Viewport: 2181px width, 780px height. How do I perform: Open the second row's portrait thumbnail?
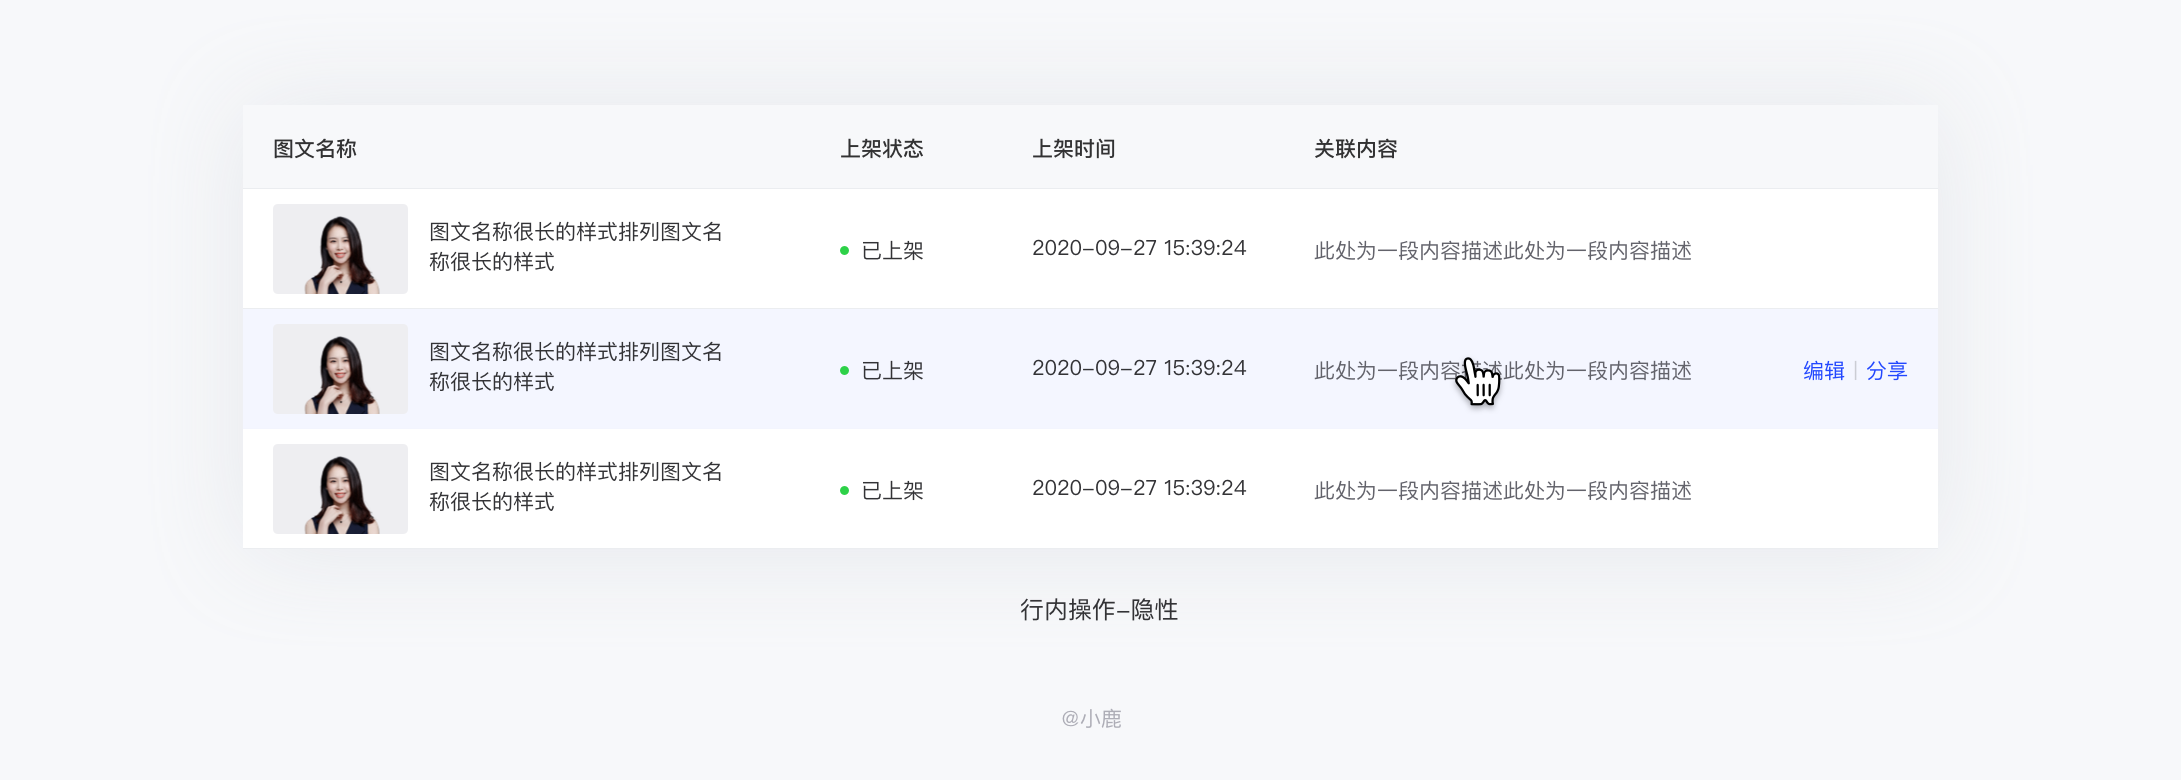click(340, 369)
